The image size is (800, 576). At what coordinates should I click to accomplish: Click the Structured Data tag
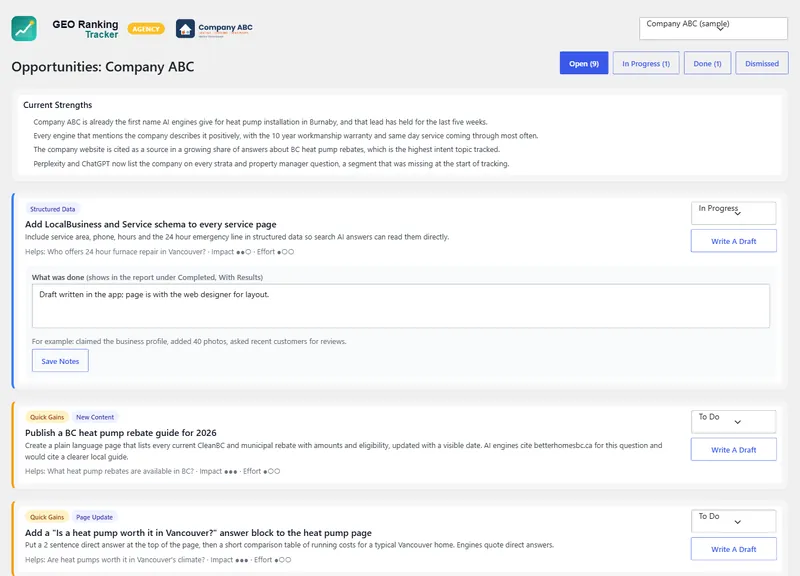click(x=53, y=209)
